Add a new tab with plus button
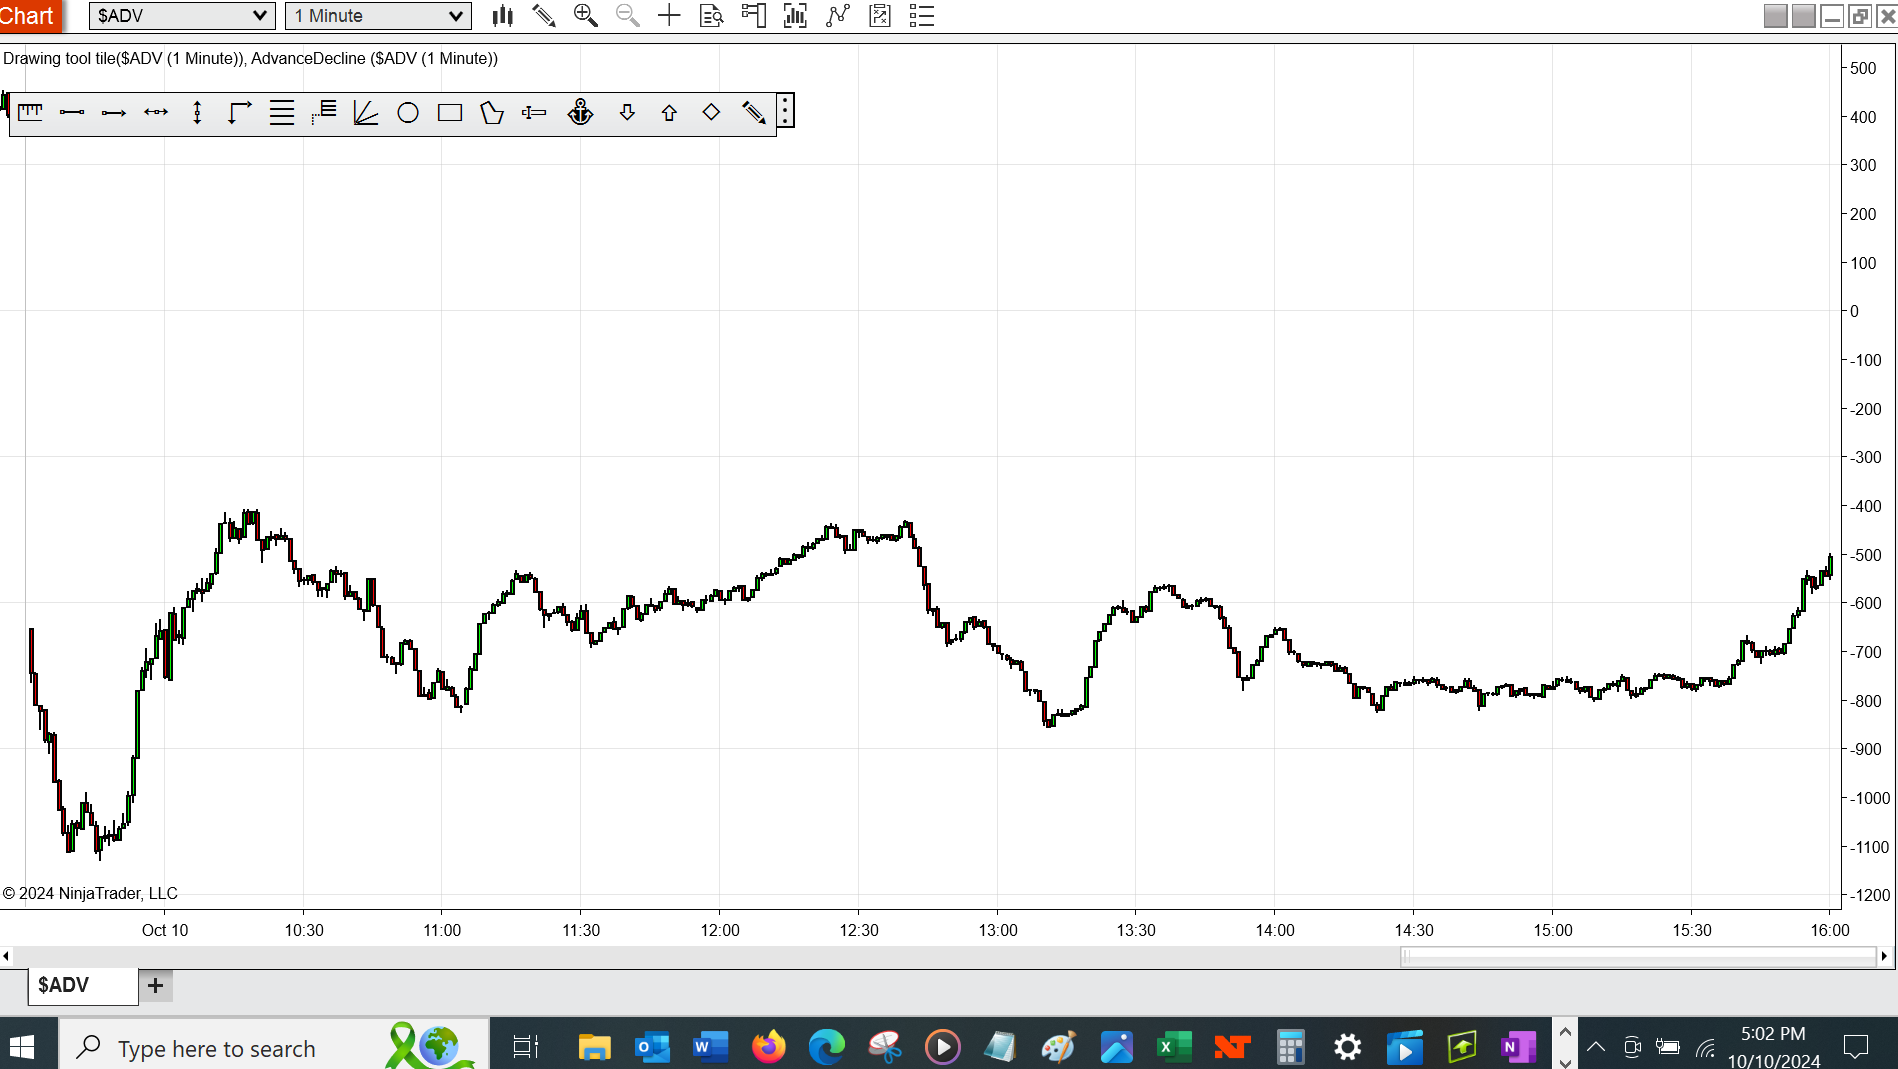 tap(155, 985)
